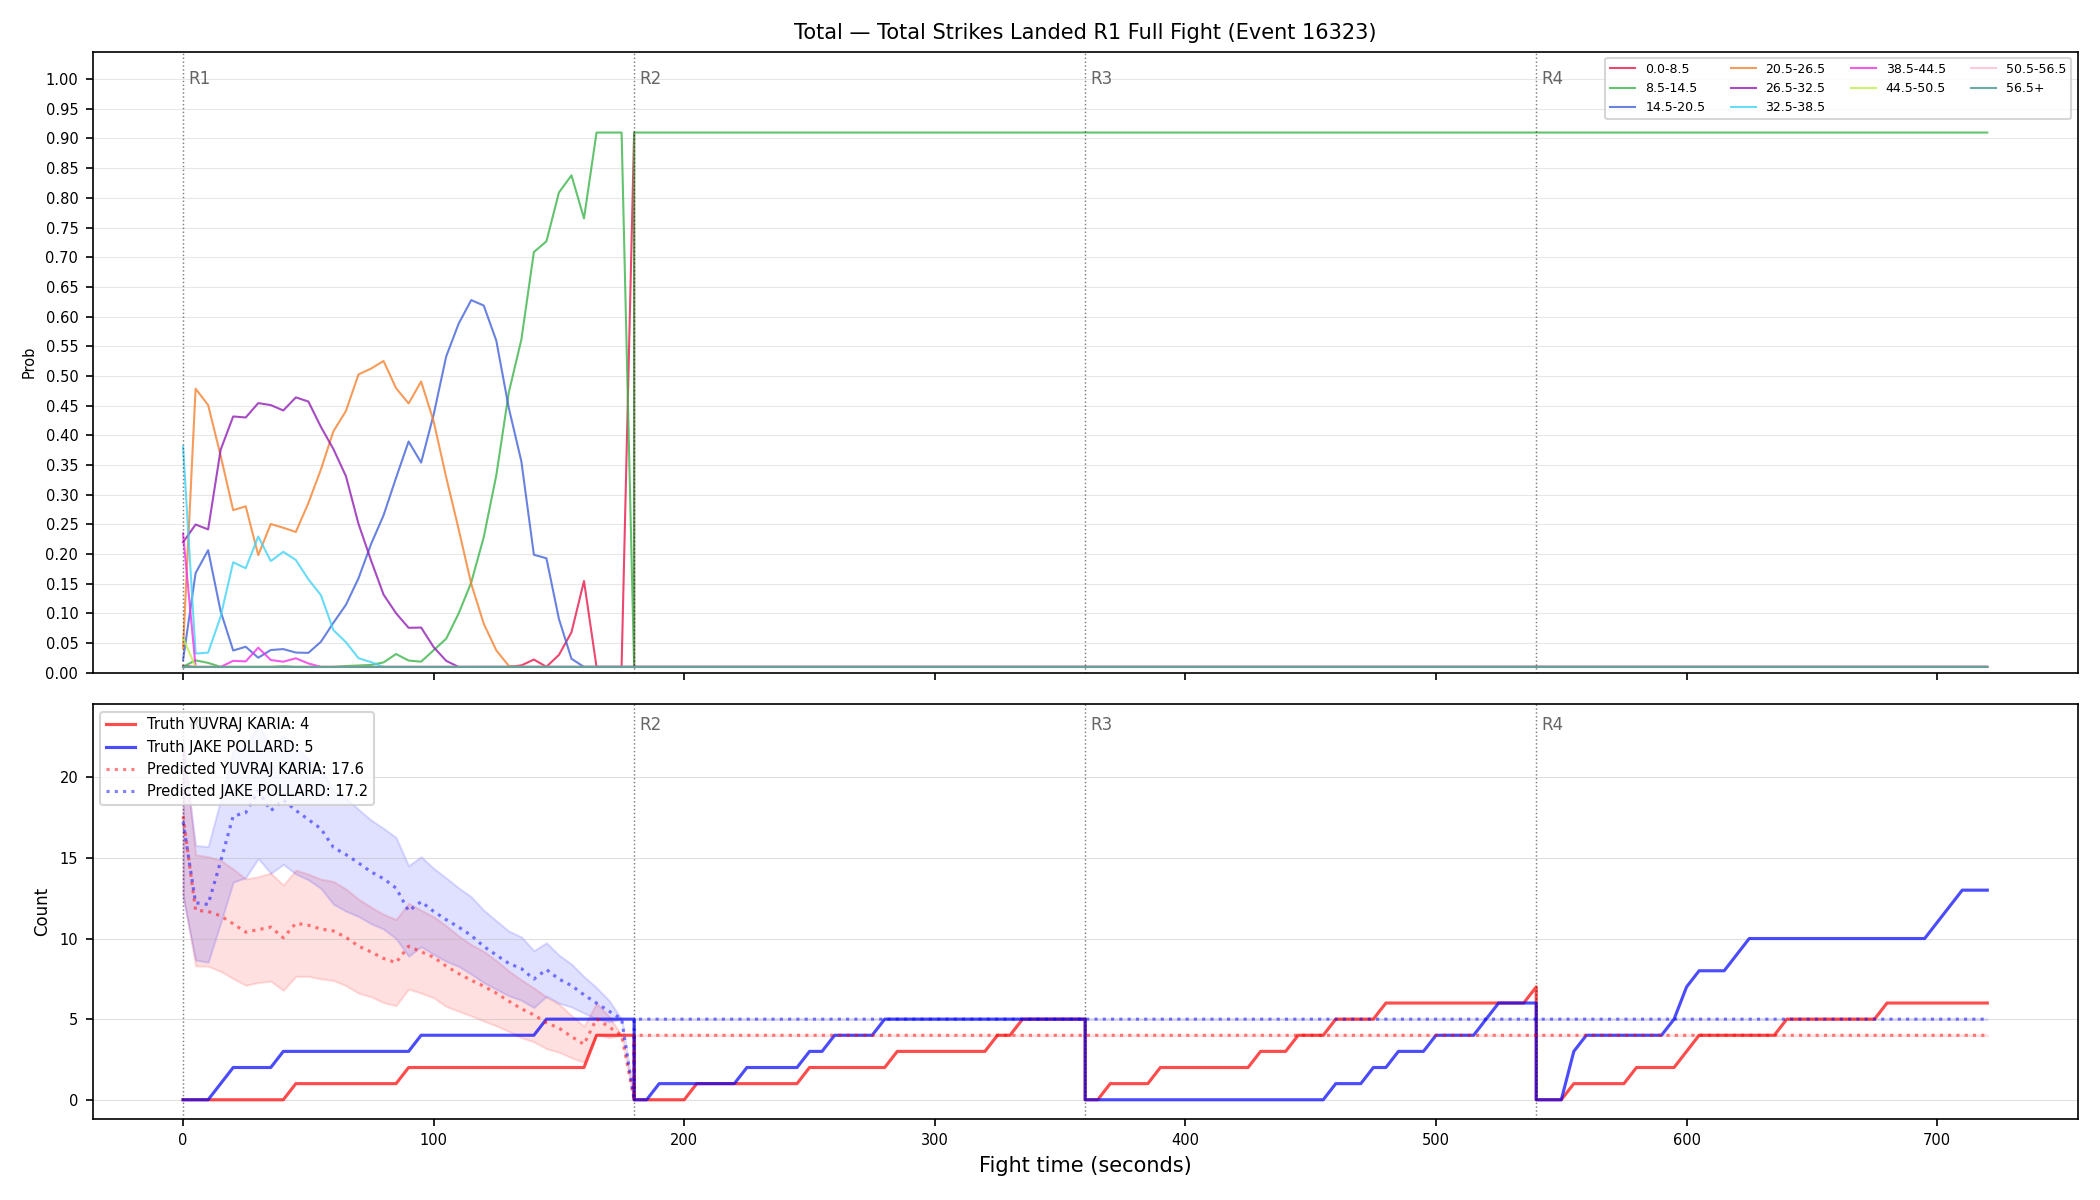Viewport: 2100px width, 1200px height.
Task: Click the 200 tick on time axis
Action: (x=684, y=1139)
